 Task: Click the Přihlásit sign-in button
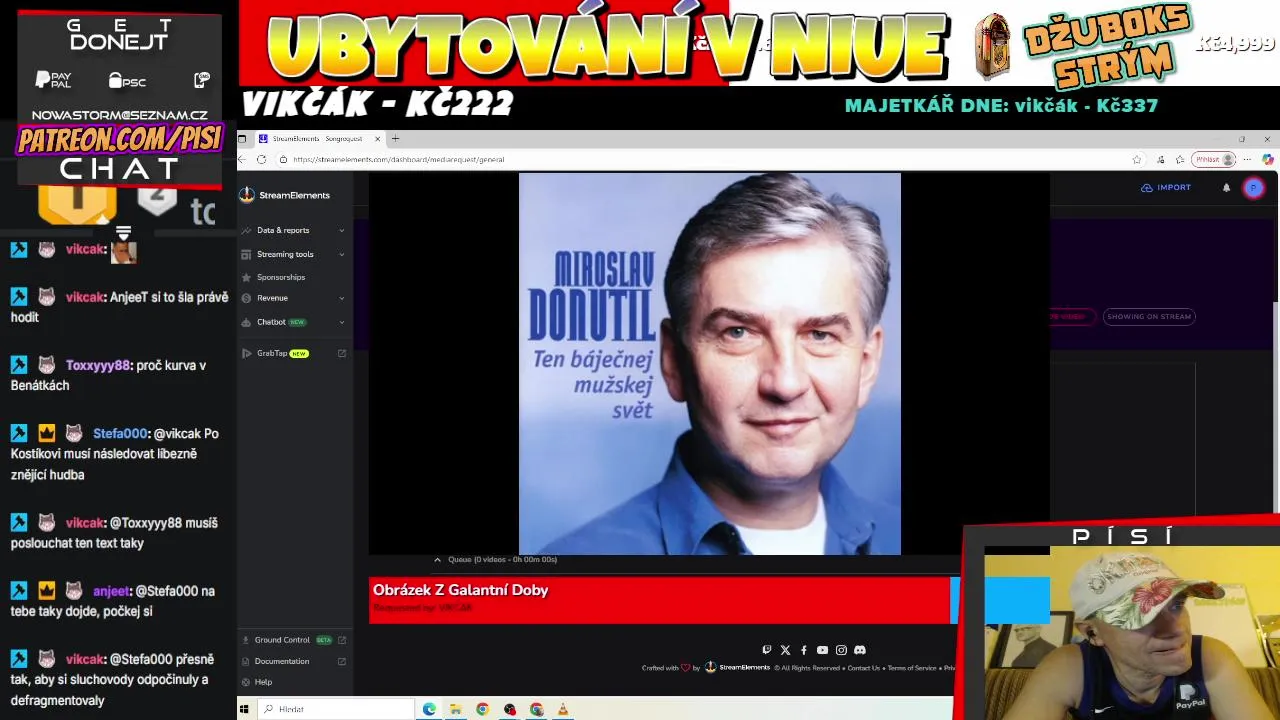pyautogui.click(x=1215, y=159)
